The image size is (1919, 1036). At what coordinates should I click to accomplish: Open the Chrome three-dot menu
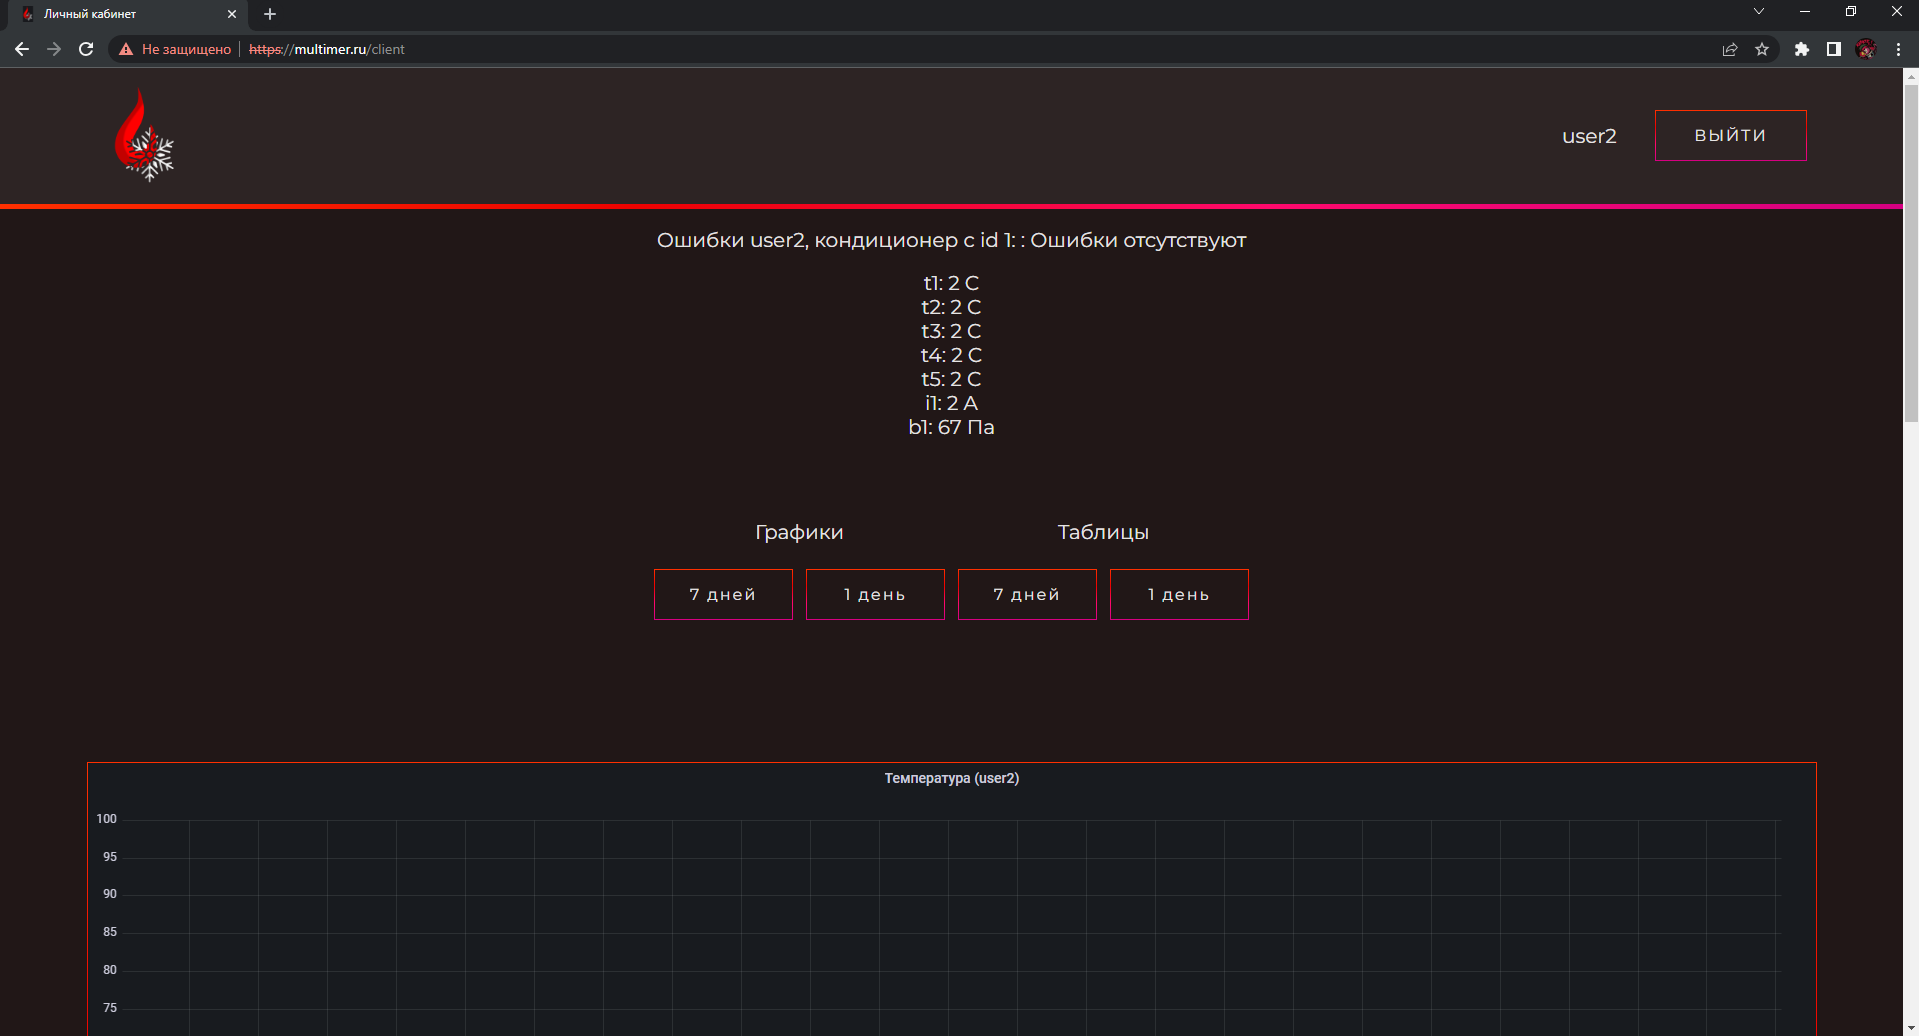click(1898, 49)
